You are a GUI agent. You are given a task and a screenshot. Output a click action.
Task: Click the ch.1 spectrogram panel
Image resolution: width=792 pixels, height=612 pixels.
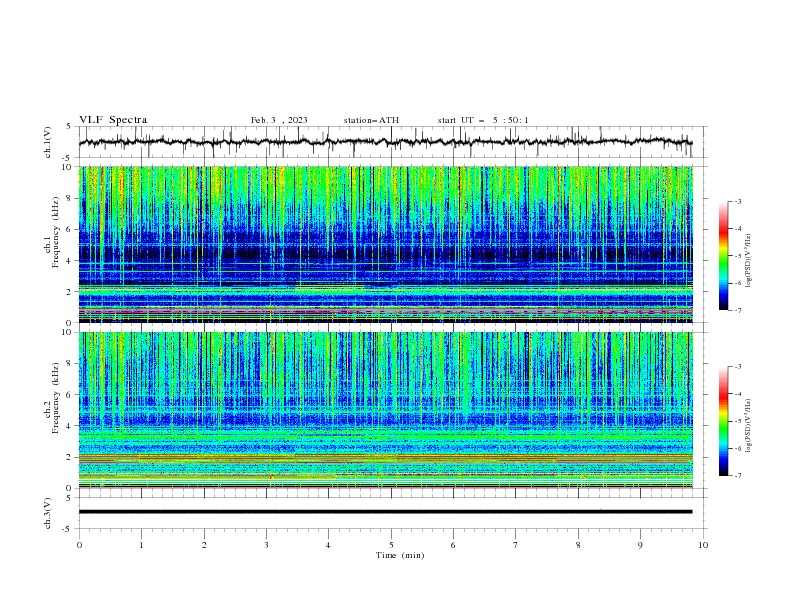[x=385, y=244]
